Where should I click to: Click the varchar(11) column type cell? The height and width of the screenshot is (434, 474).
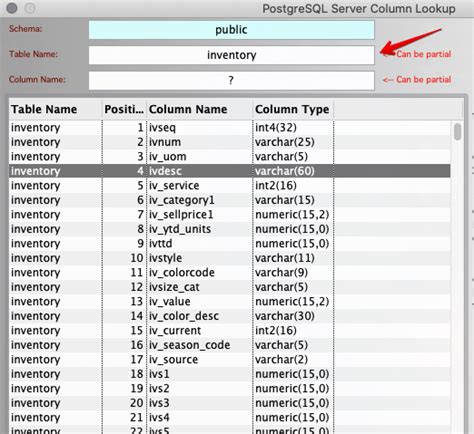click(x=293, y=258)
